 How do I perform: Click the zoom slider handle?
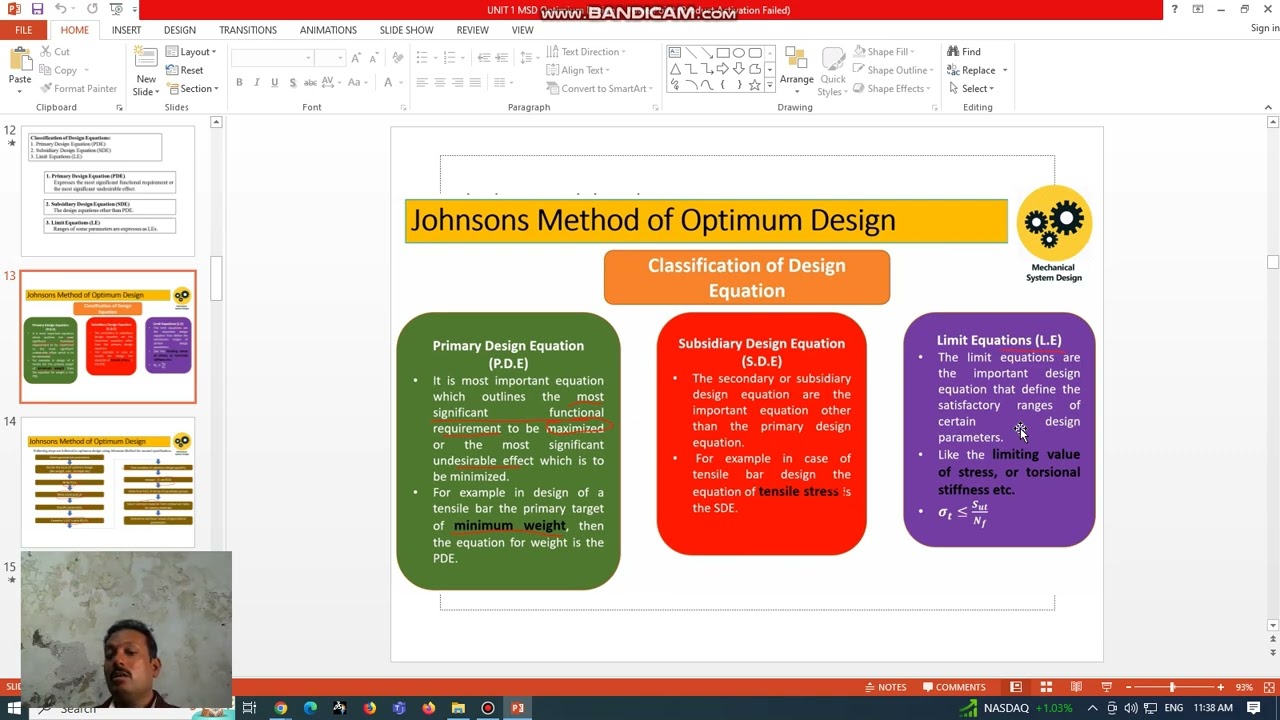pos(1172,687)
